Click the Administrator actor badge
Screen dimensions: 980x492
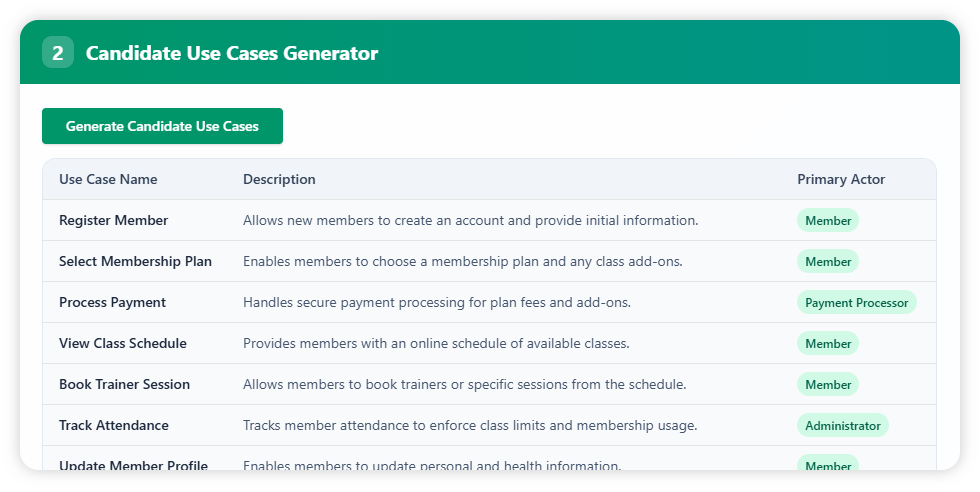tap(842, 426)
